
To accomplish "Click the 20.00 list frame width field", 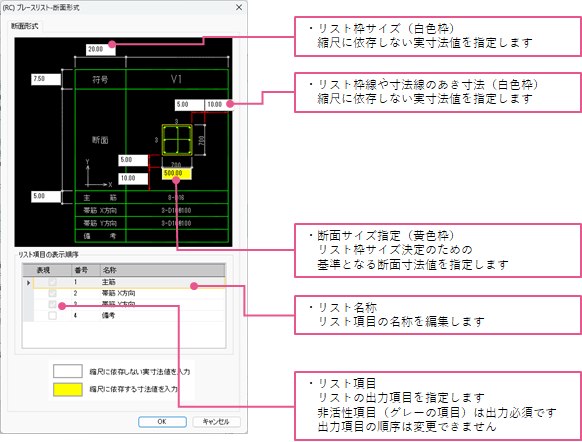I will click(101, 49).
